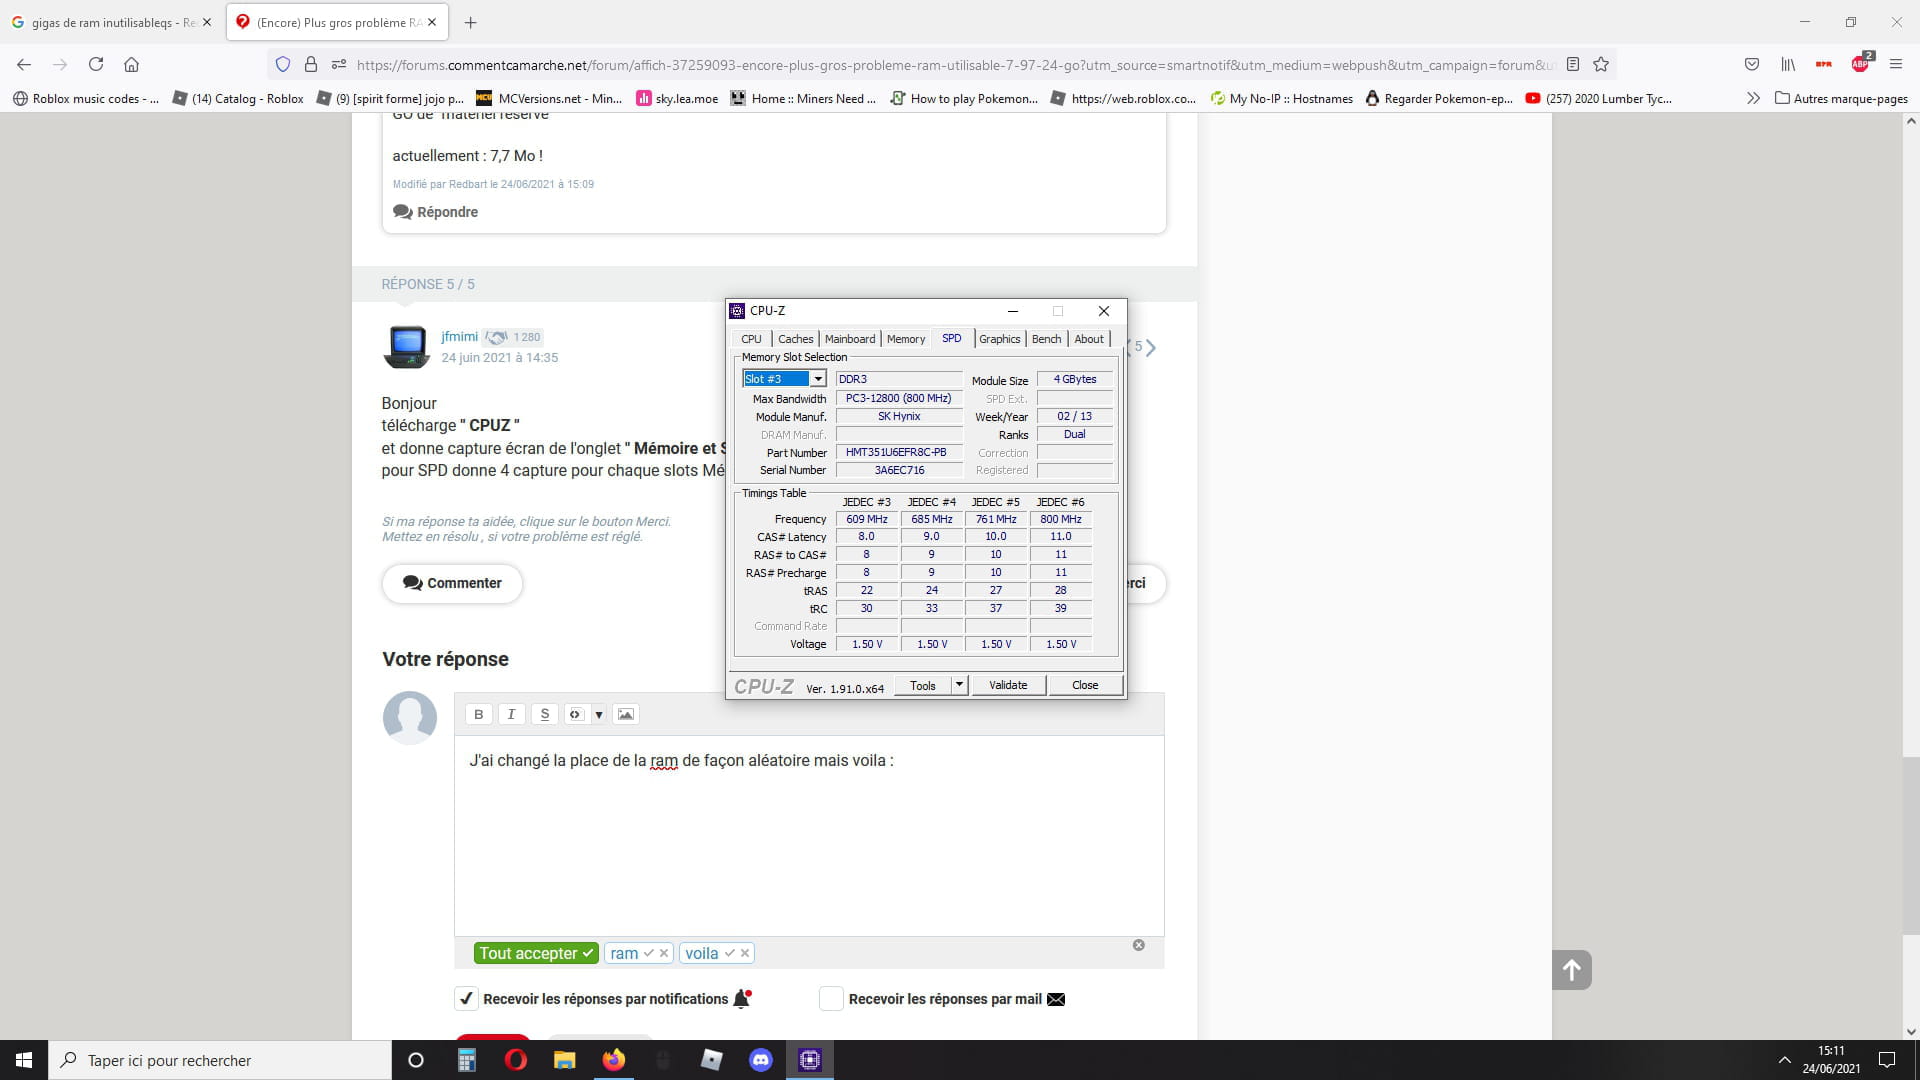Click the Windows Start button
Image resolution: width=1920 pixels, height=1080 pixels.
coord(24,1060)
